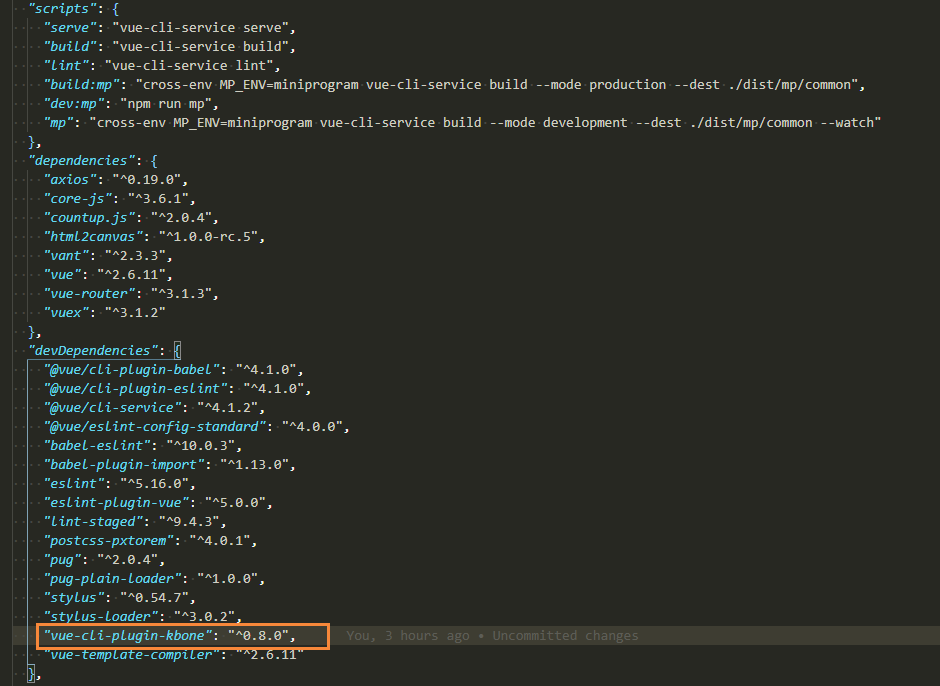Click the "babel-eslint" line
Image resolution: width=940 pixels, height=686 pixels.
pyautogui.click(x=143, y=446)
